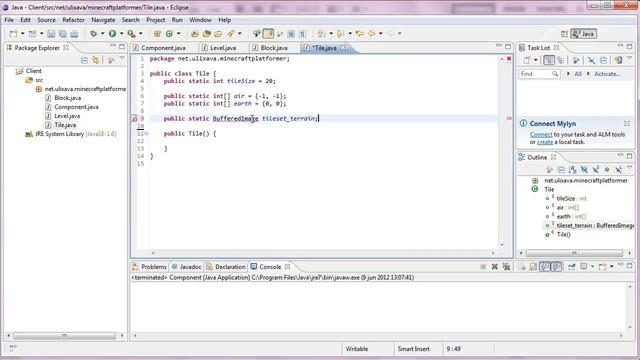The image size is (640, 360).
Task: Click the New Java Package icon
Action: click(157, 34)
